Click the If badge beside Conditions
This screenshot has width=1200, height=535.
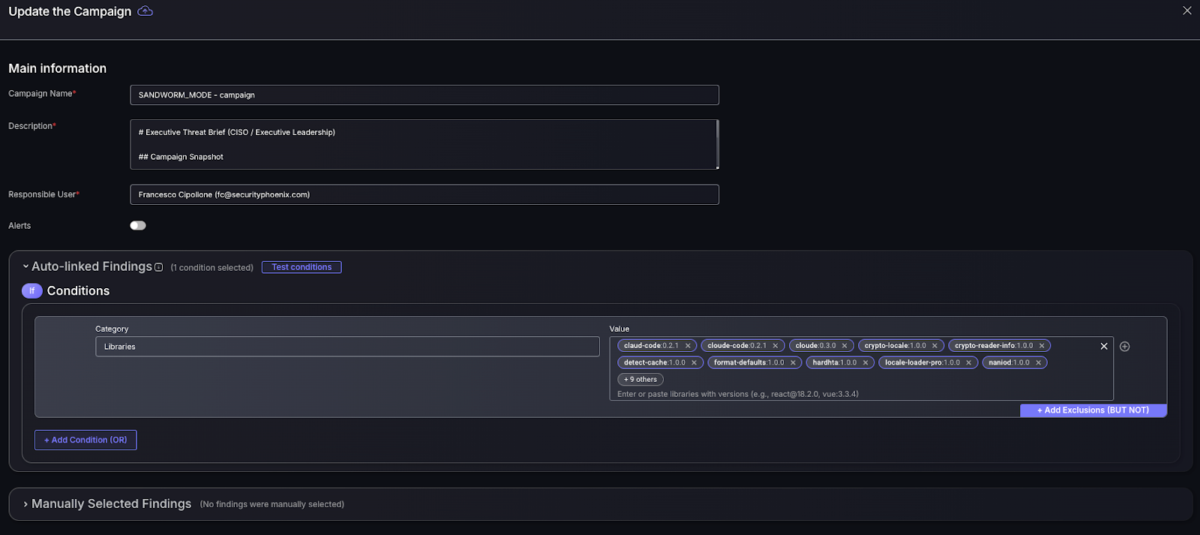pos(32,291)
